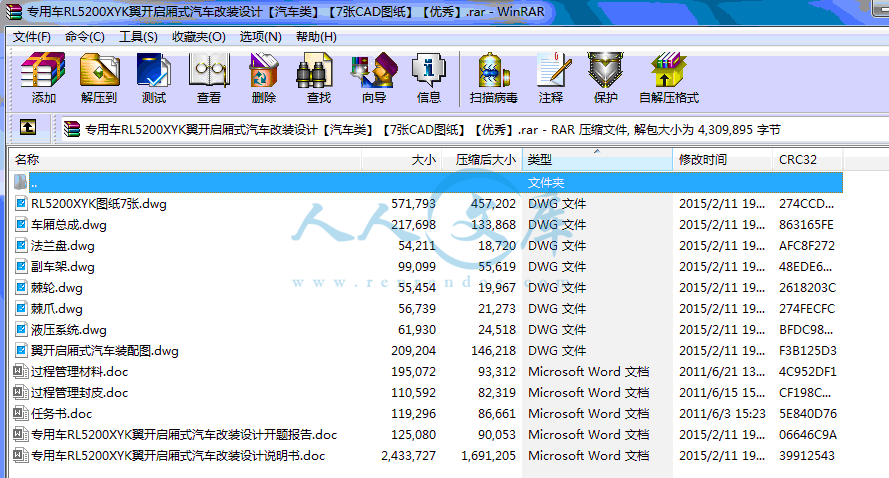
Task: Go up one folder level arrow
Action: (28, 127)
